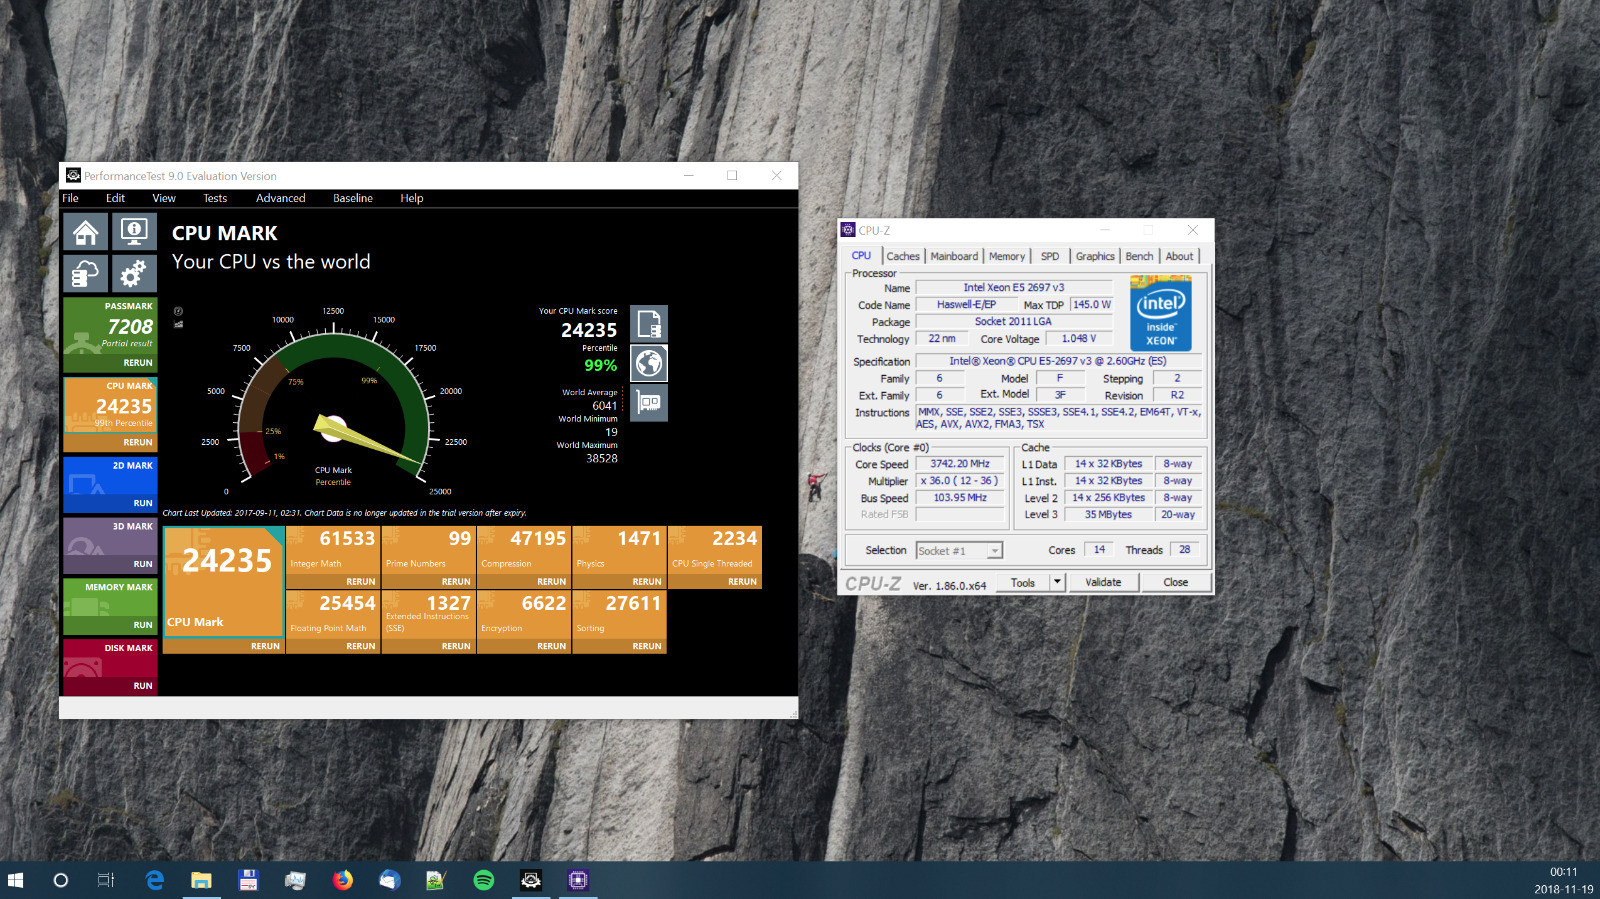Switch to Caches tab in CPU-Z
Viewport: 1600px width, 899px height.
point(903,256)
